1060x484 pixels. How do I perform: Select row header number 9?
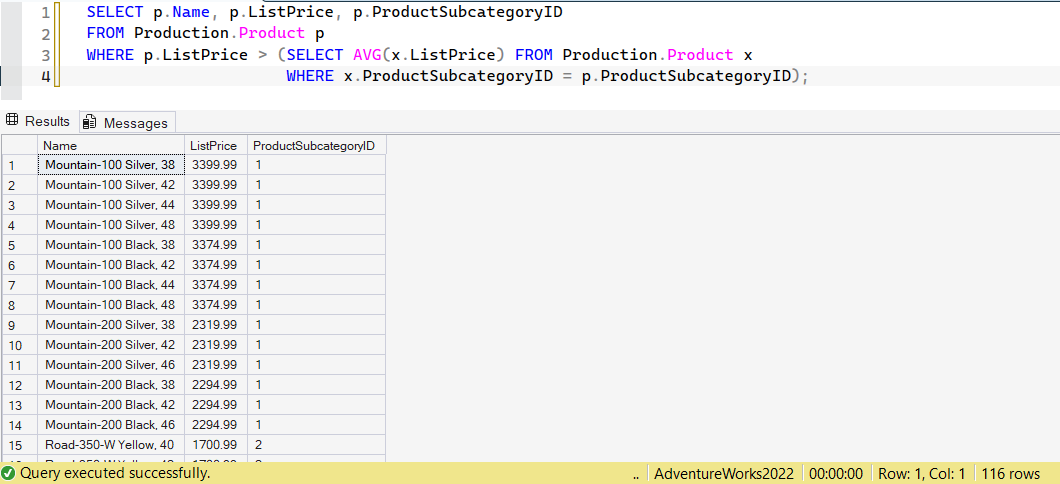pyautogui.click(x=20, y=325)
